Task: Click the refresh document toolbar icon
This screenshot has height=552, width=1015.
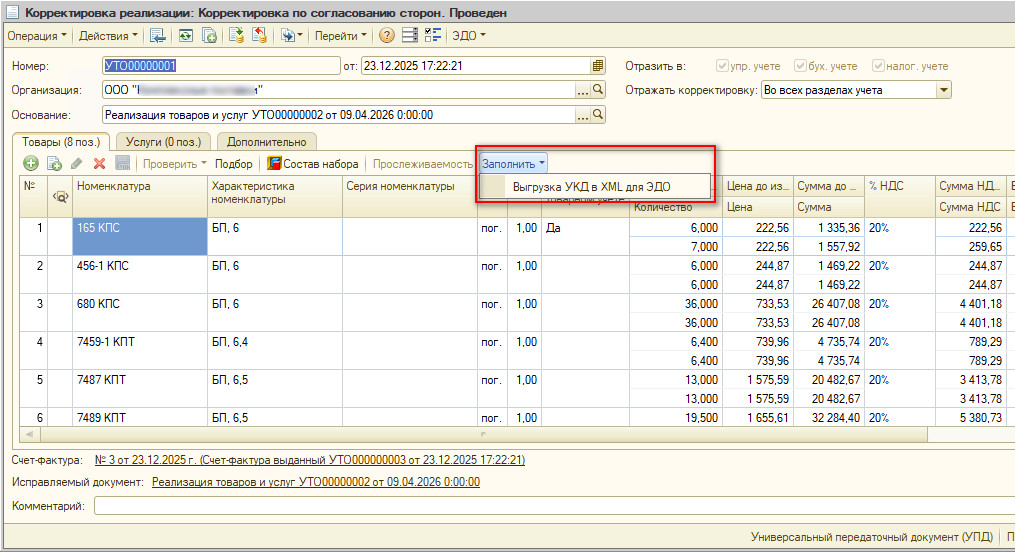Action: point(186,36)
